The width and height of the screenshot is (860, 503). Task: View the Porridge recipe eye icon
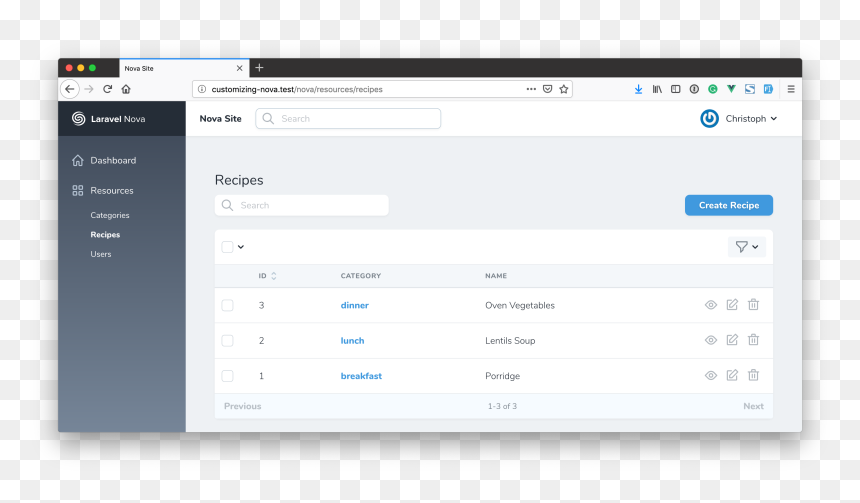(x=711, y=376)
